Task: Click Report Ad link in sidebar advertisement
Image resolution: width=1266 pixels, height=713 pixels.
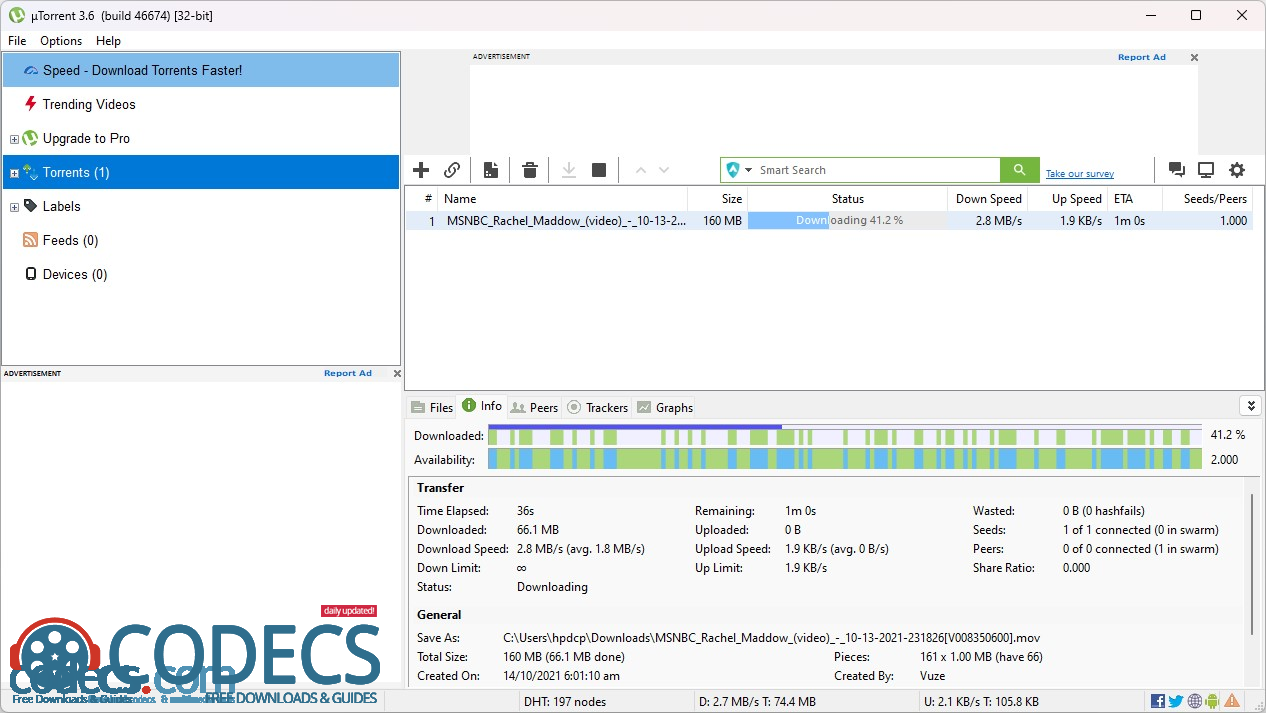Action: click(x=348, y=373)
